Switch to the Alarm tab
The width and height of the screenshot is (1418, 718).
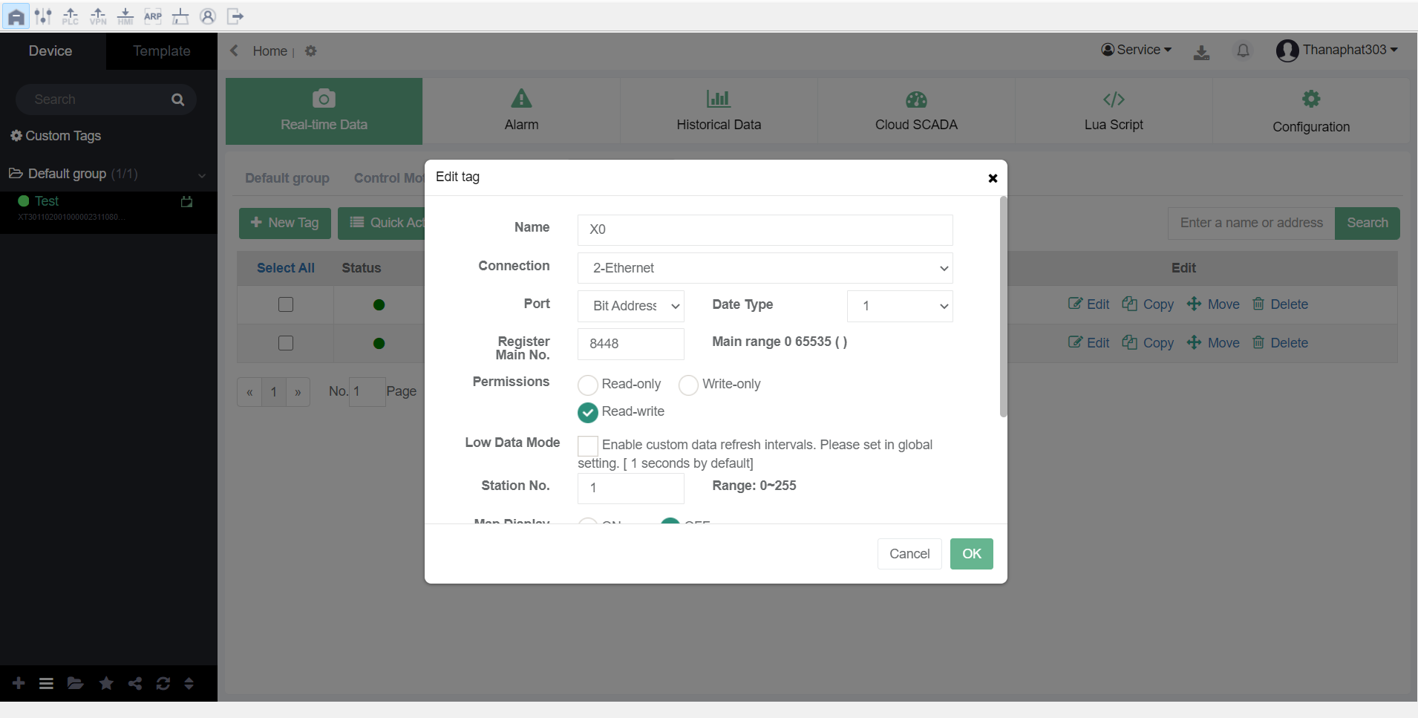tap(521, 111)
